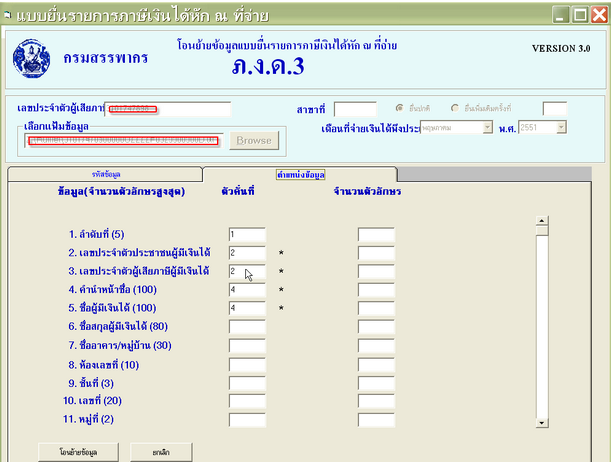Focus the สาขาที่ branch number field

[355, 109]
